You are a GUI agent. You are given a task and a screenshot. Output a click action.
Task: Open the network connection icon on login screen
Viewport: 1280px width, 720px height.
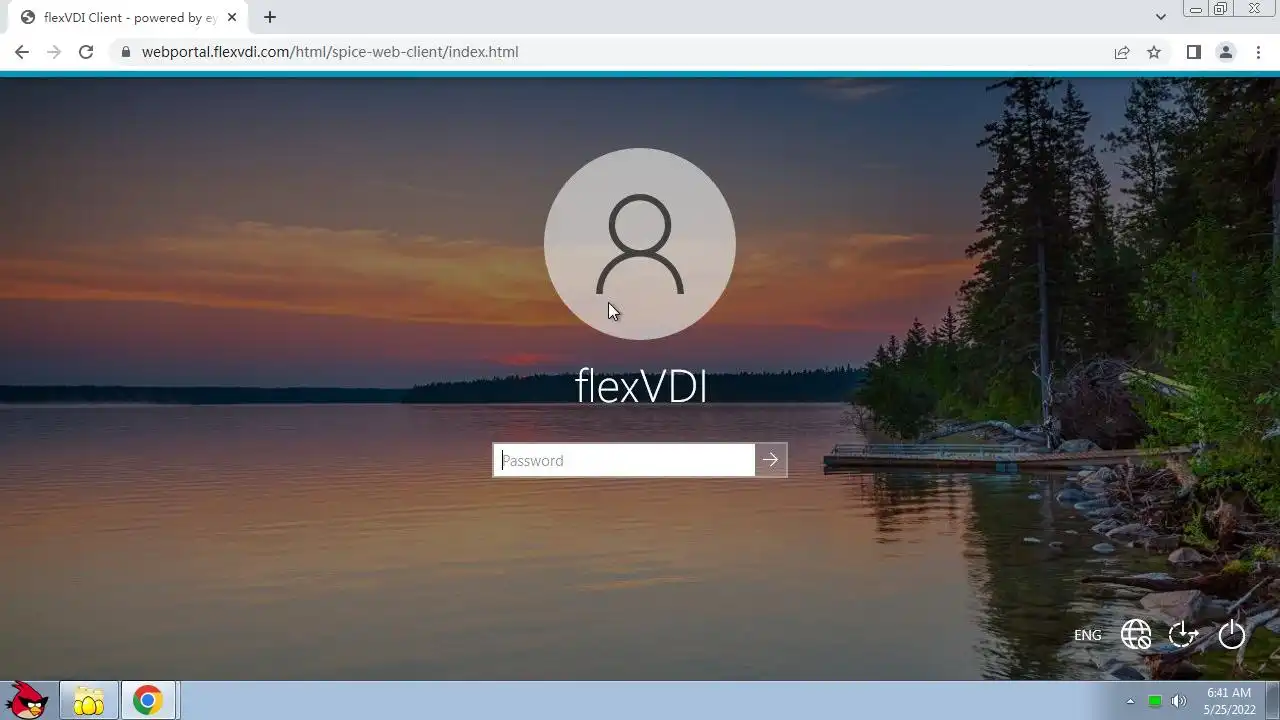coord(1136,634)
